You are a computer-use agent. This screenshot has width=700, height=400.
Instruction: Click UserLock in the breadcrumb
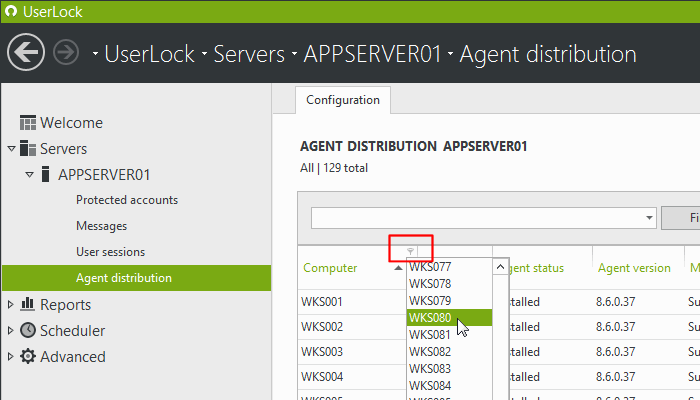[x=150, y=54]
